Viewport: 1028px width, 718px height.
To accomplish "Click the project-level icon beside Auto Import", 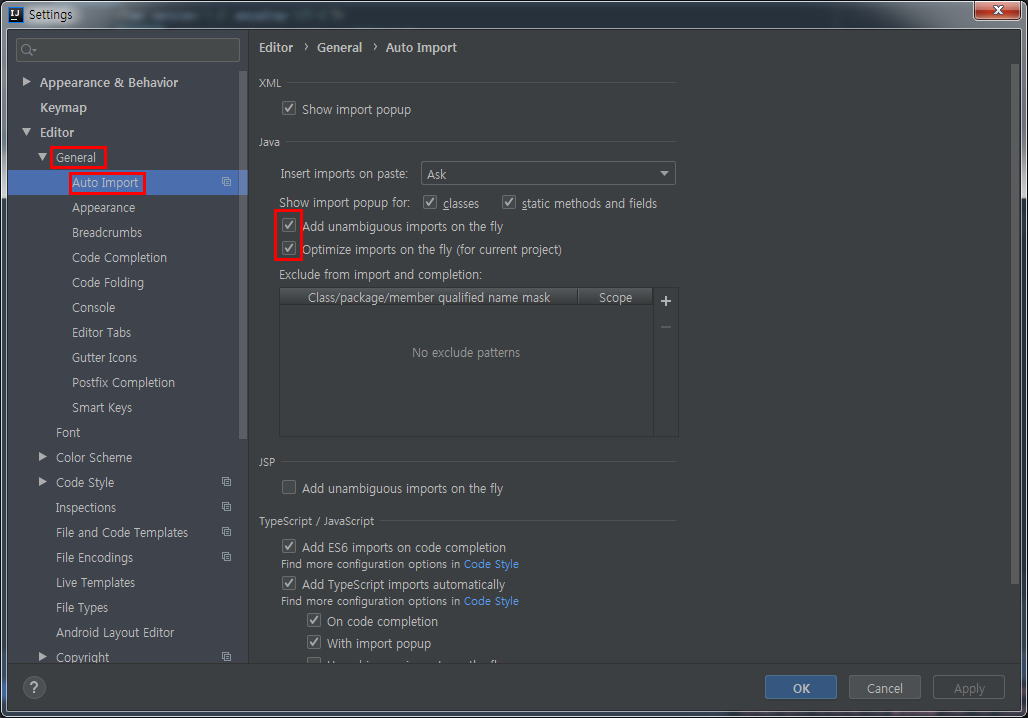I will (x=226, y=182).
